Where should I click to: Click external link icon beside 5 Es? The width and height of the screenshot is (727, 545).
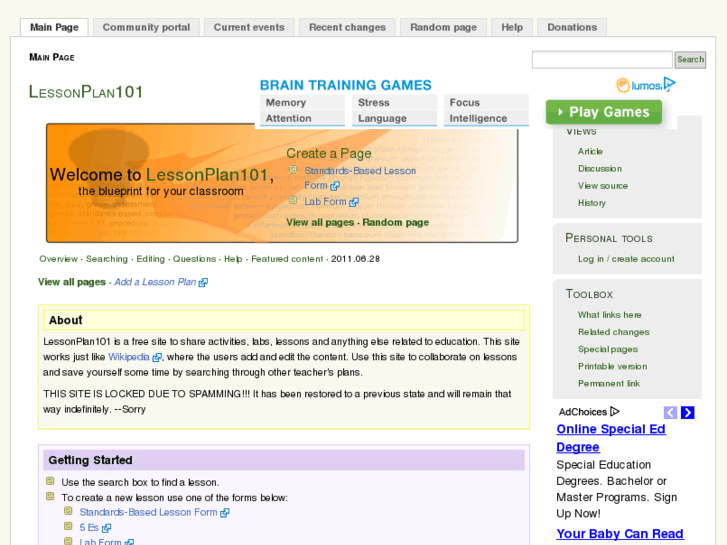tap(106, 528)
